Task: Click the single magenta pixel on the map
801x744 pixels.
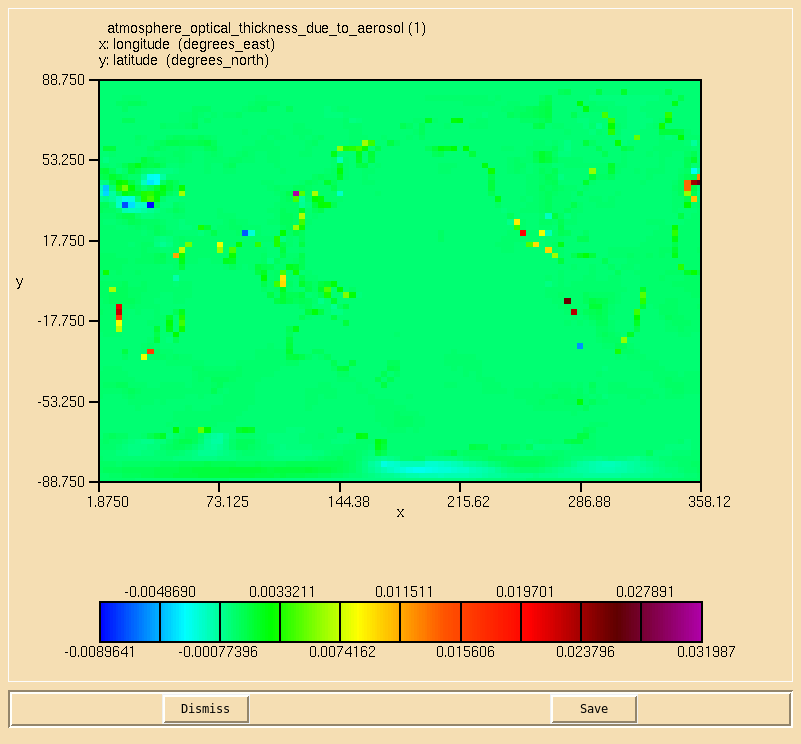Action: [x=296, y=194]
